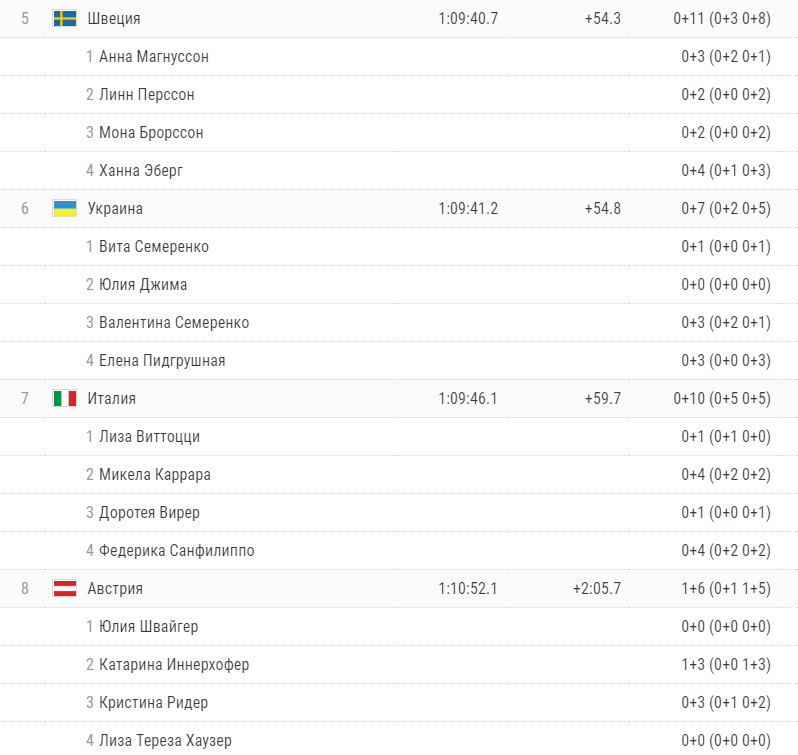Open athlete Анна Магнуссон
798x755 pixels.
pos(154,56)
